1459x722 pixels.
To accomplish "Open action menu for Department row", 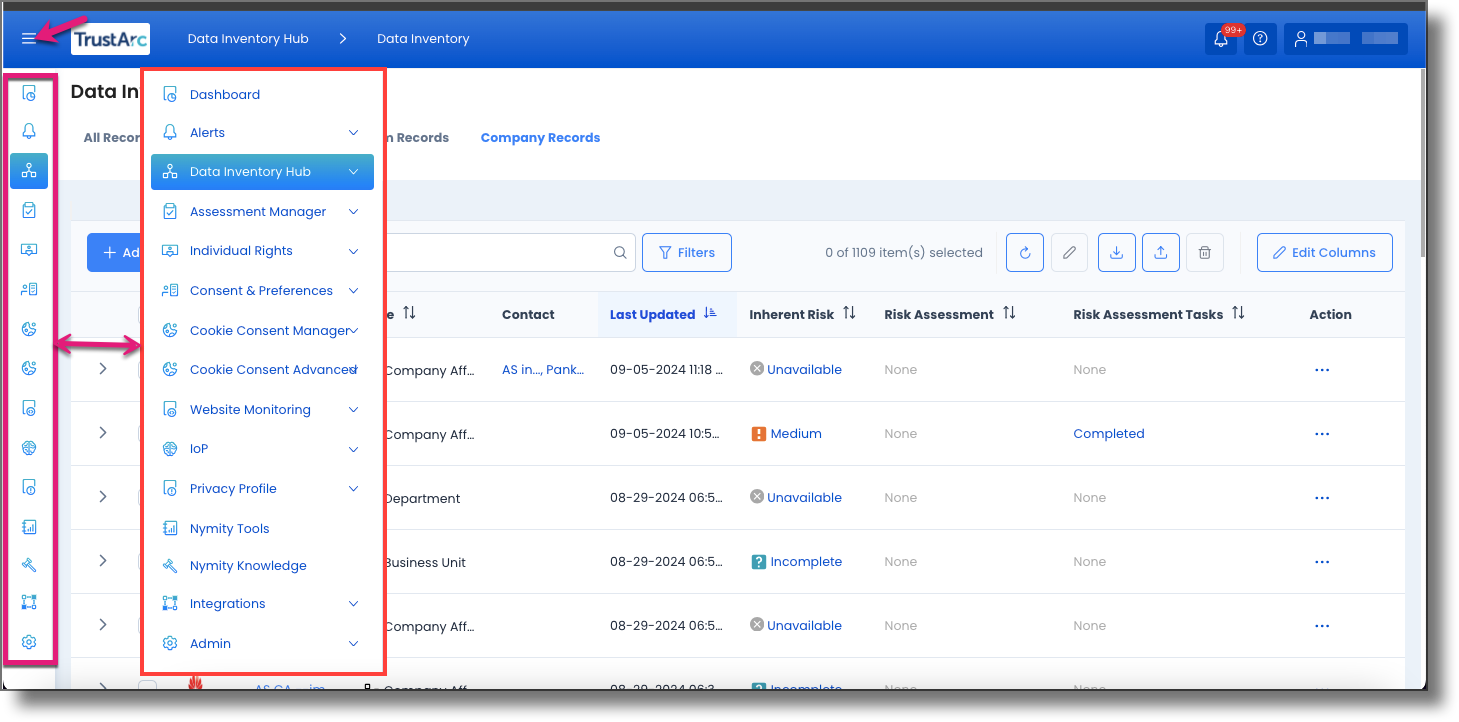I will (1322, 498).
